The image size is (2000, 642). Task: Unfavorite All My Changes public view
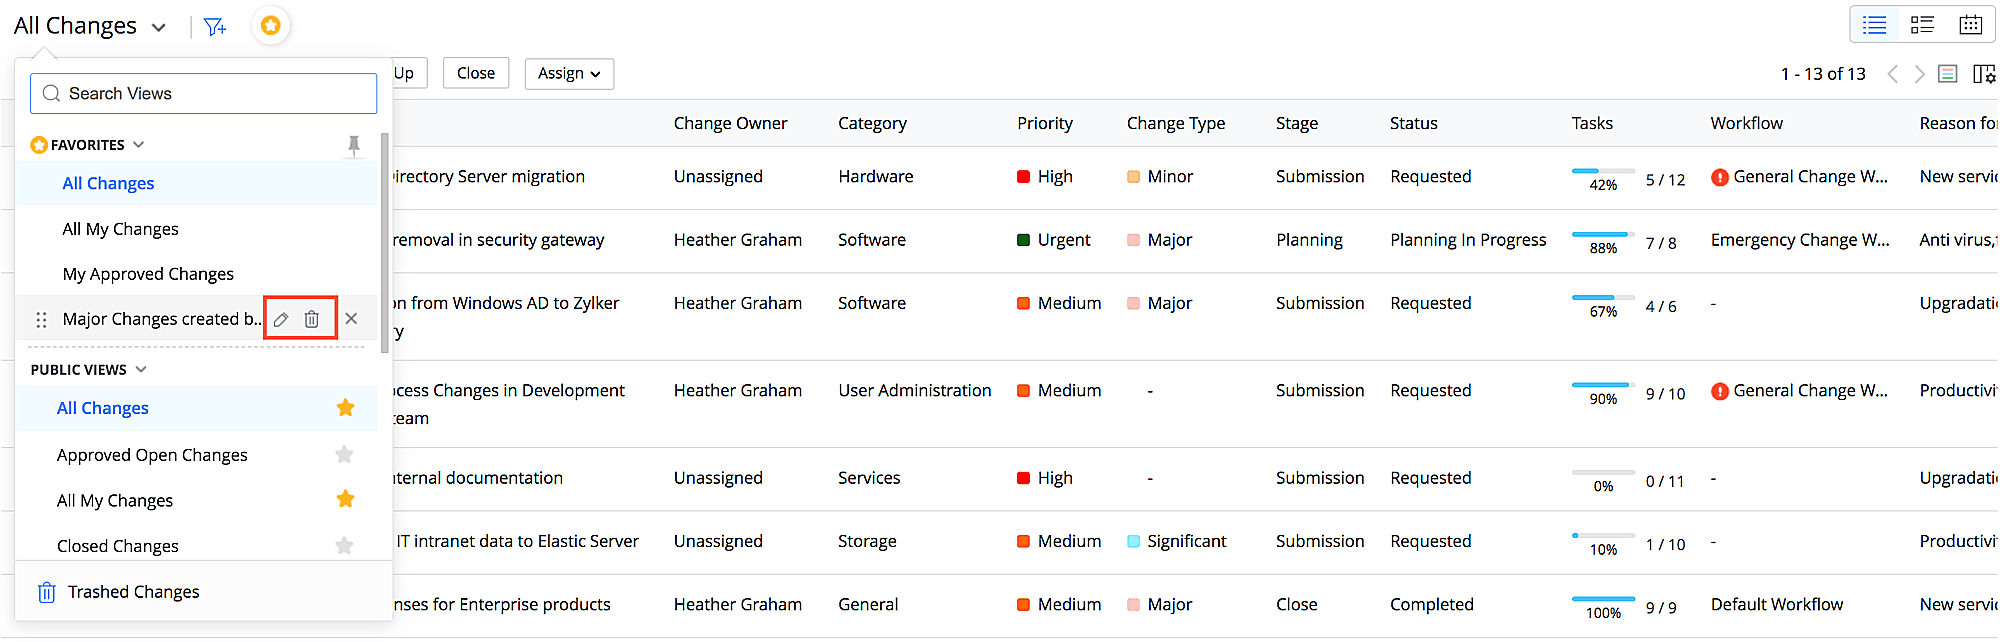point(345,500)
